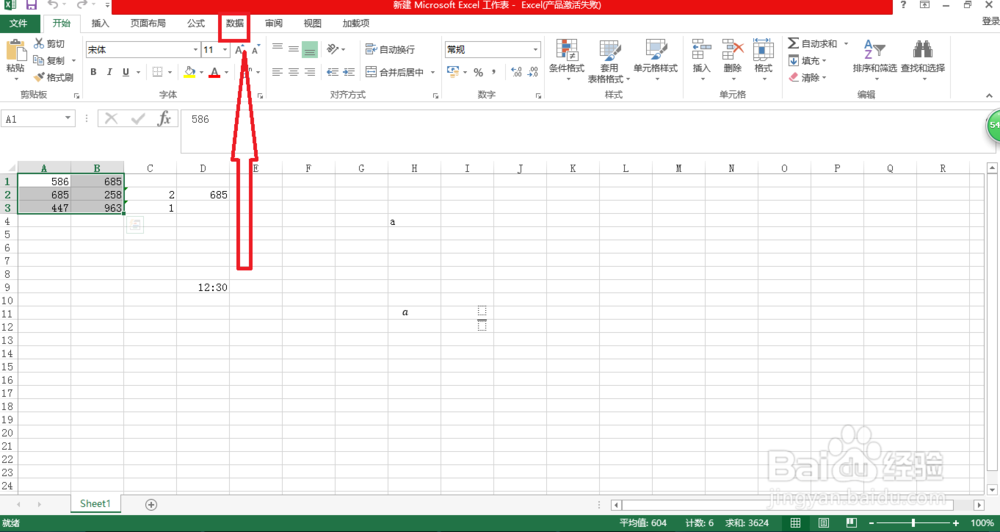Click the Copy (复制) icon
The width and height of the screenshot is (1000, 532).
(39, 60)
